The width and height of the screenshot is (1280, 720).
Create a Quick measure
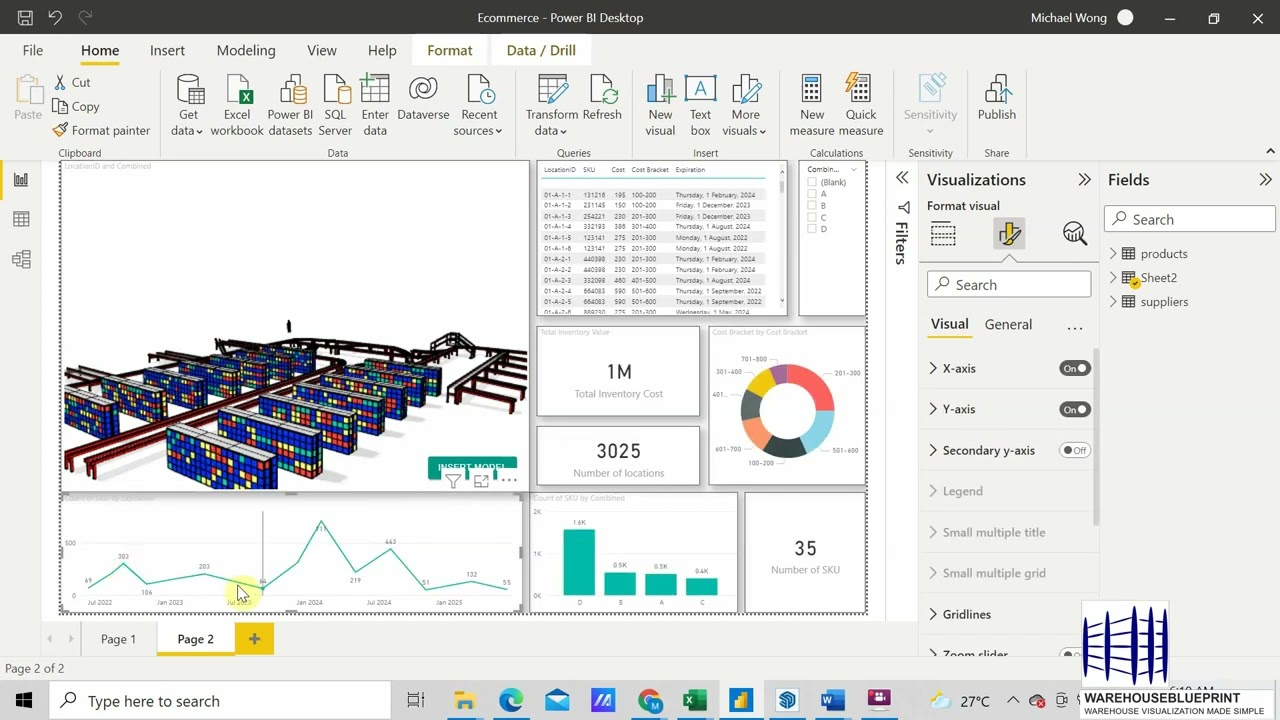click(861, 106)
